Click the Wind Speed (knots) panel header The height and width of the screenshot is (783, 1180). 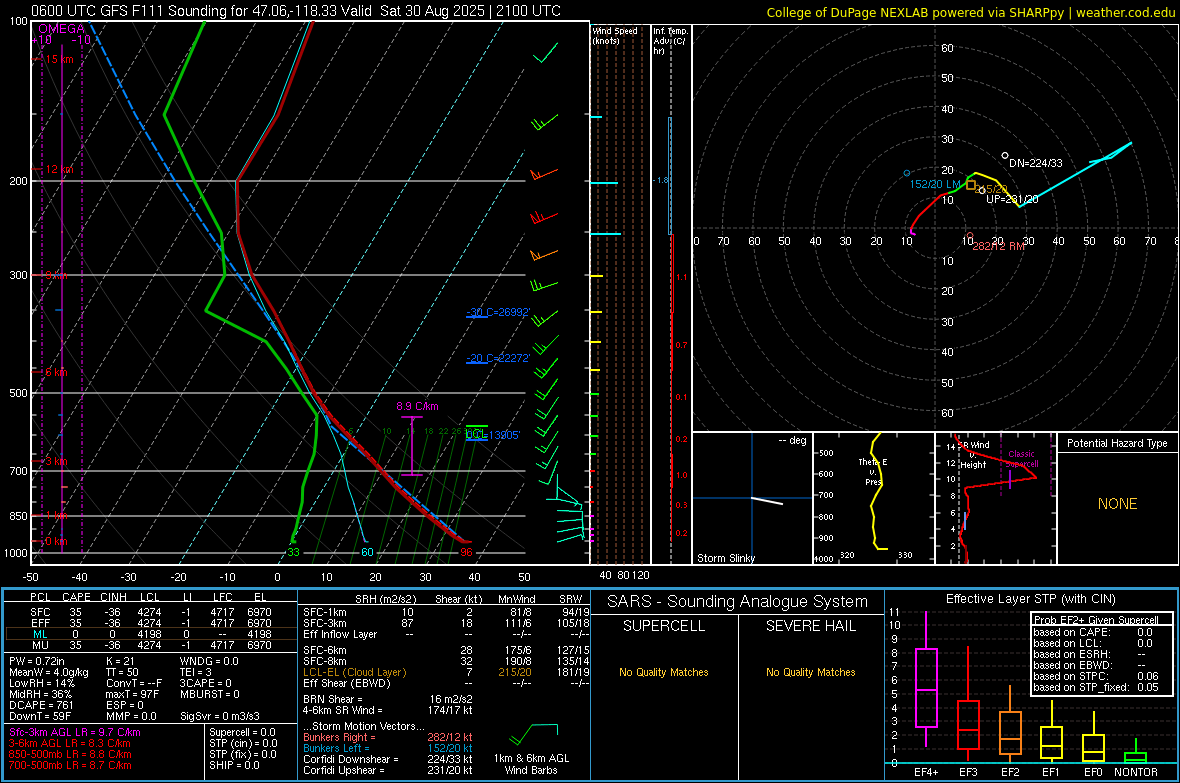coord(615,35)
